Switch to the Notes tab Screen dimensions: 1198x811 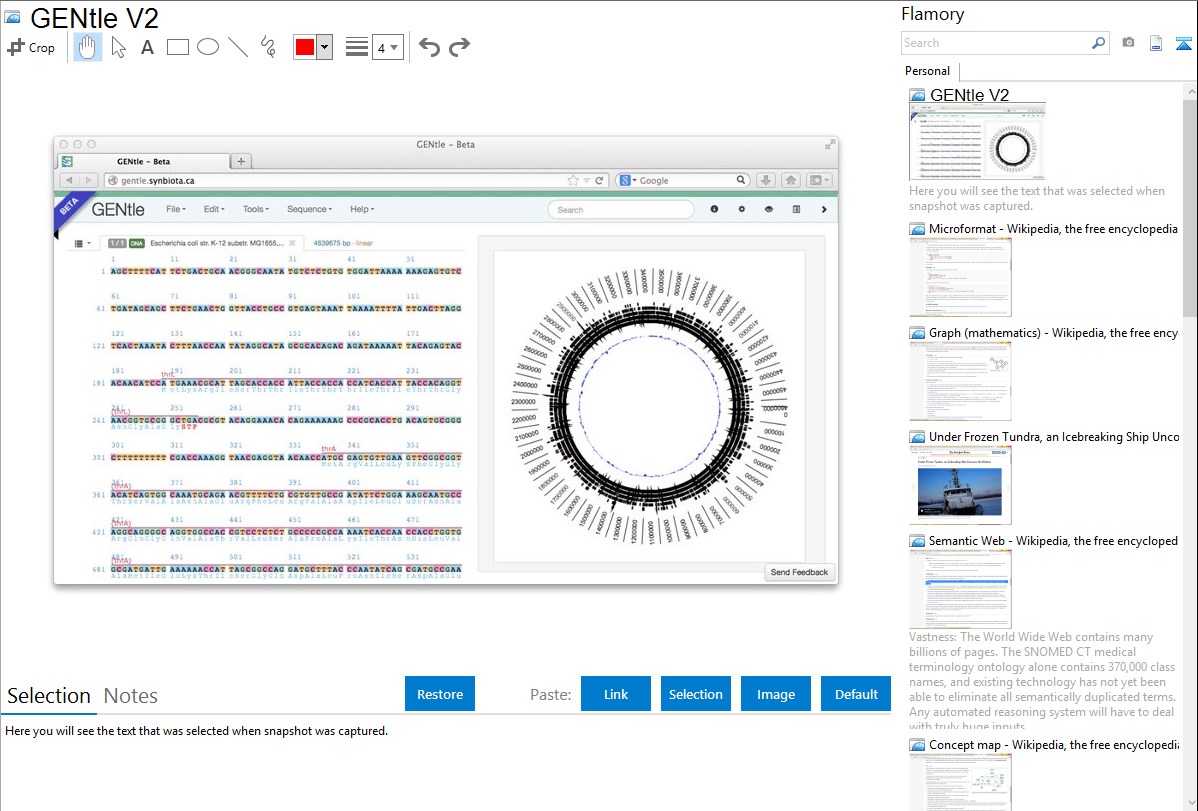131,696
